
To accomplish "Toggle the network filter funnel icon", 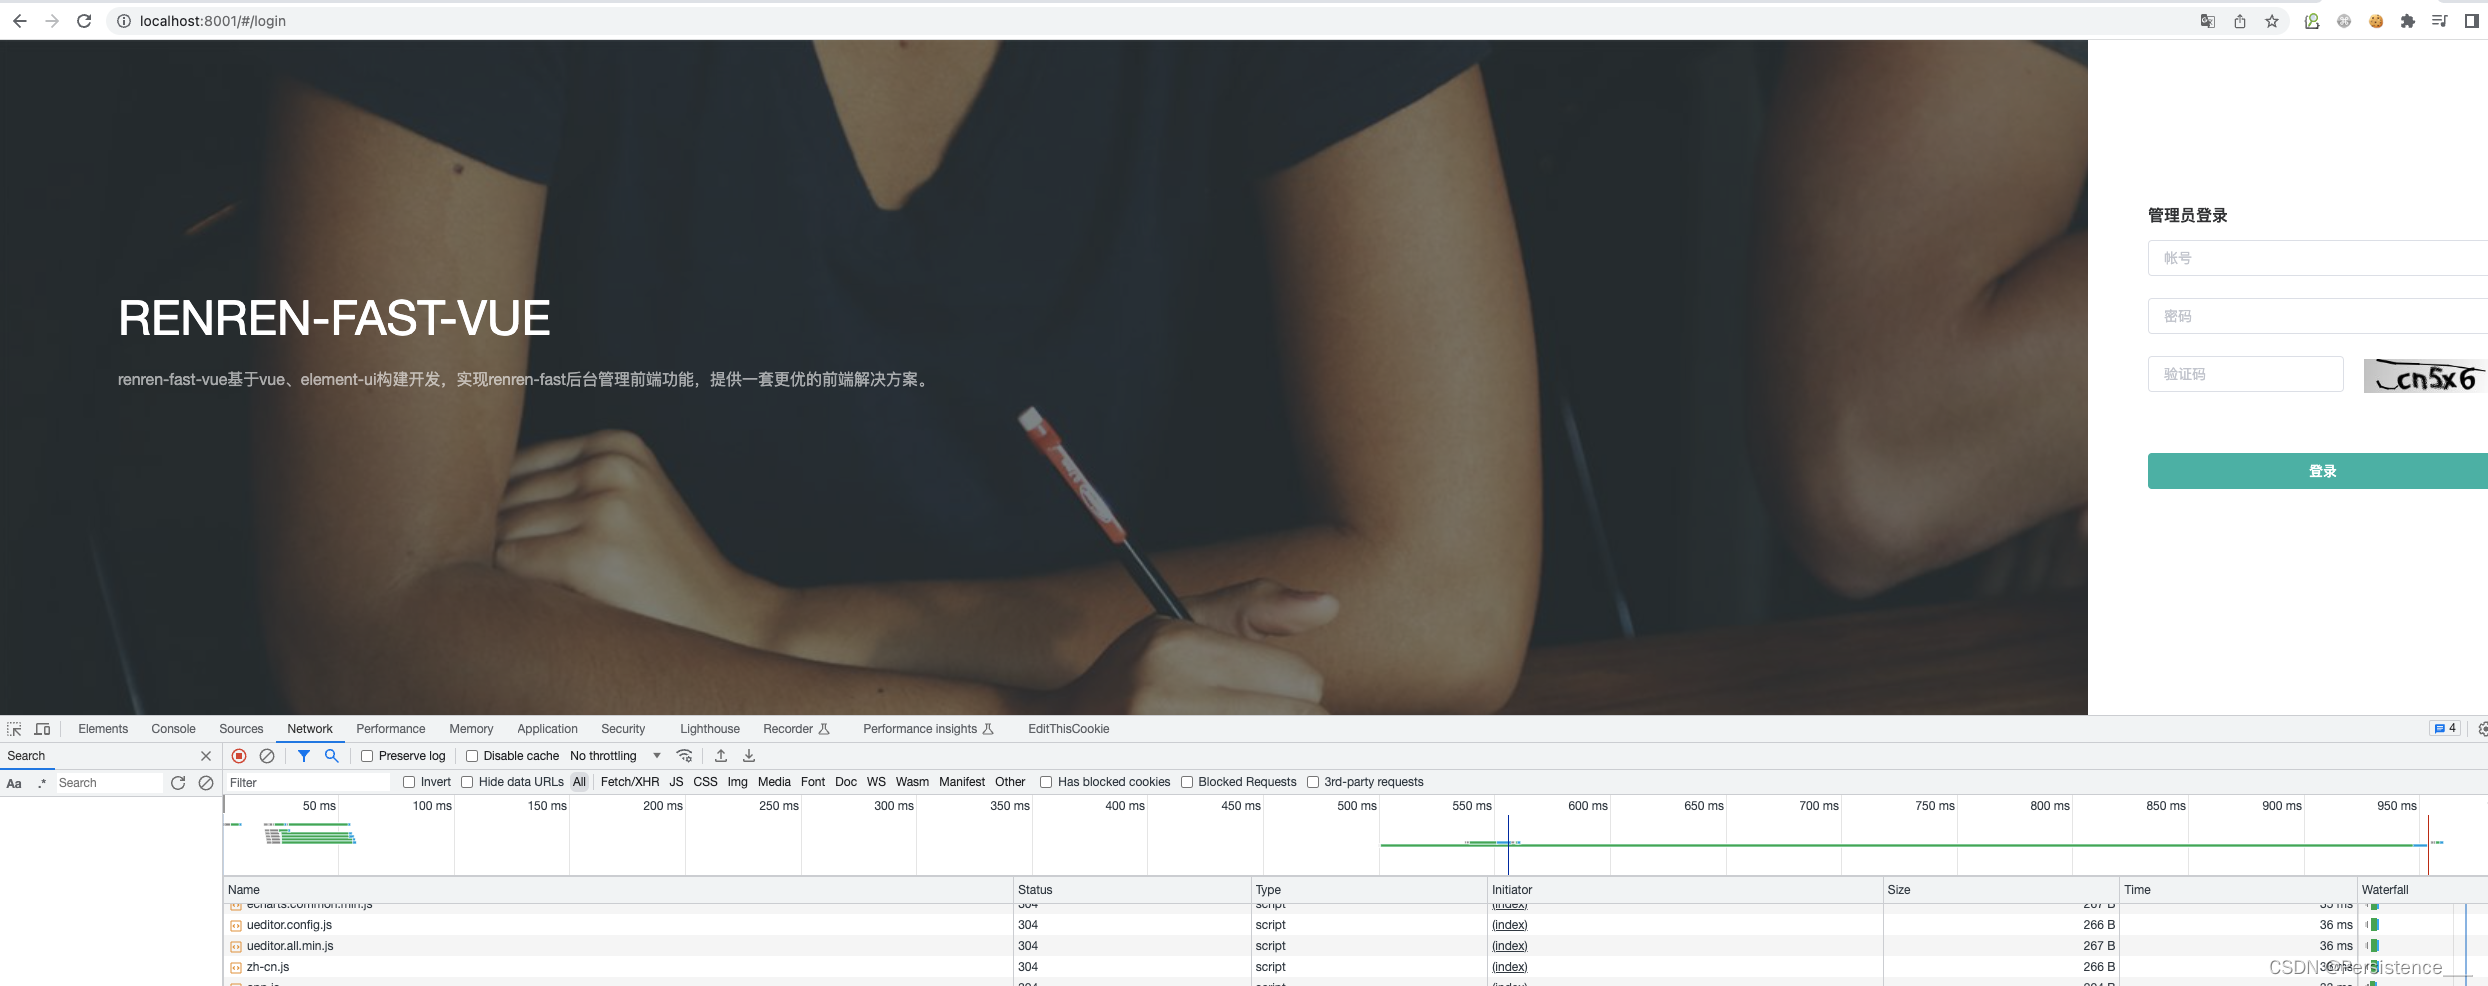I will (x=304, y=756).
